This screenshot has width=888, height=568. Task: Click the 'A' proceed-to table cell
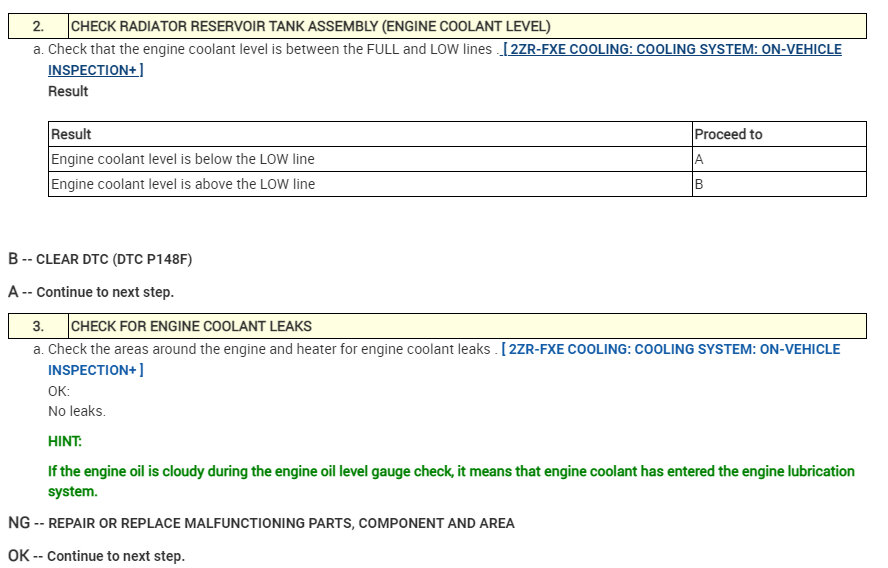click(779, 159)
